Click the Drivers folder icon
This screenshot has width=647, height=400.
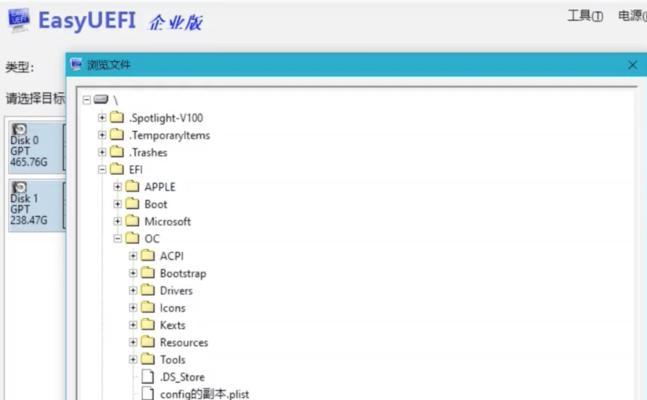coord(148,290)
